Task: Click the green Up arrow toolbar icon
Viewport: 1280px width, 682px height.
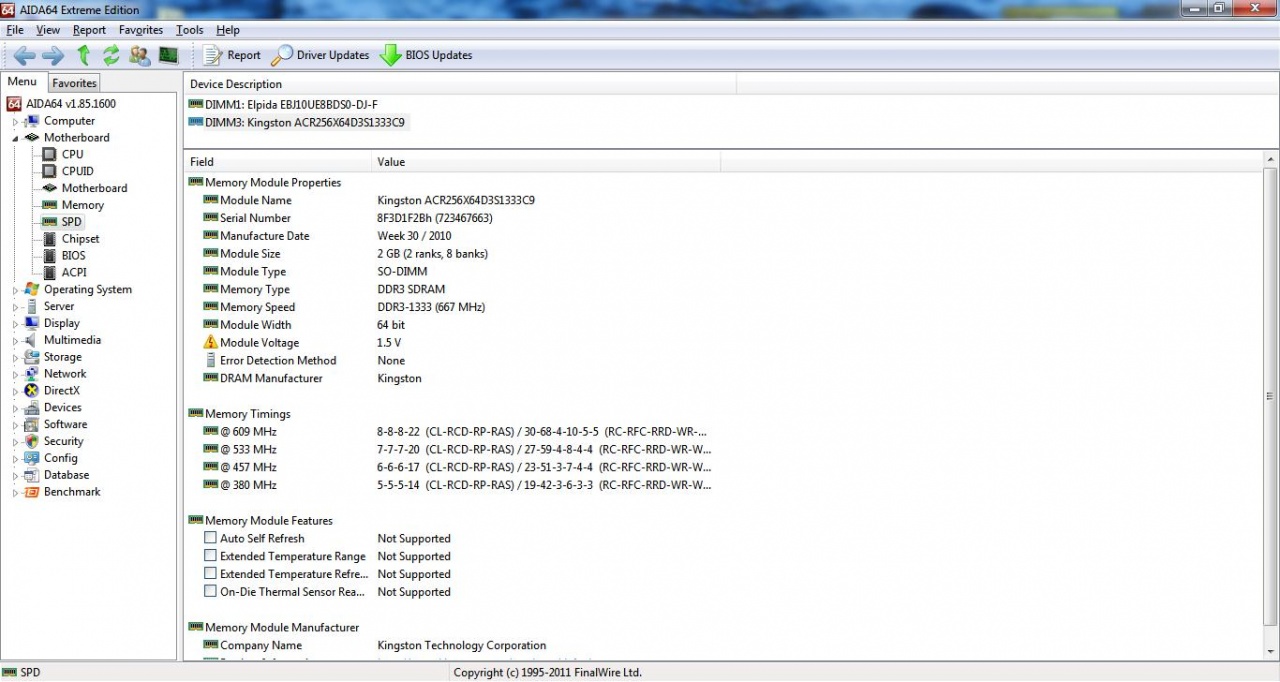Action: pos(84,55)
